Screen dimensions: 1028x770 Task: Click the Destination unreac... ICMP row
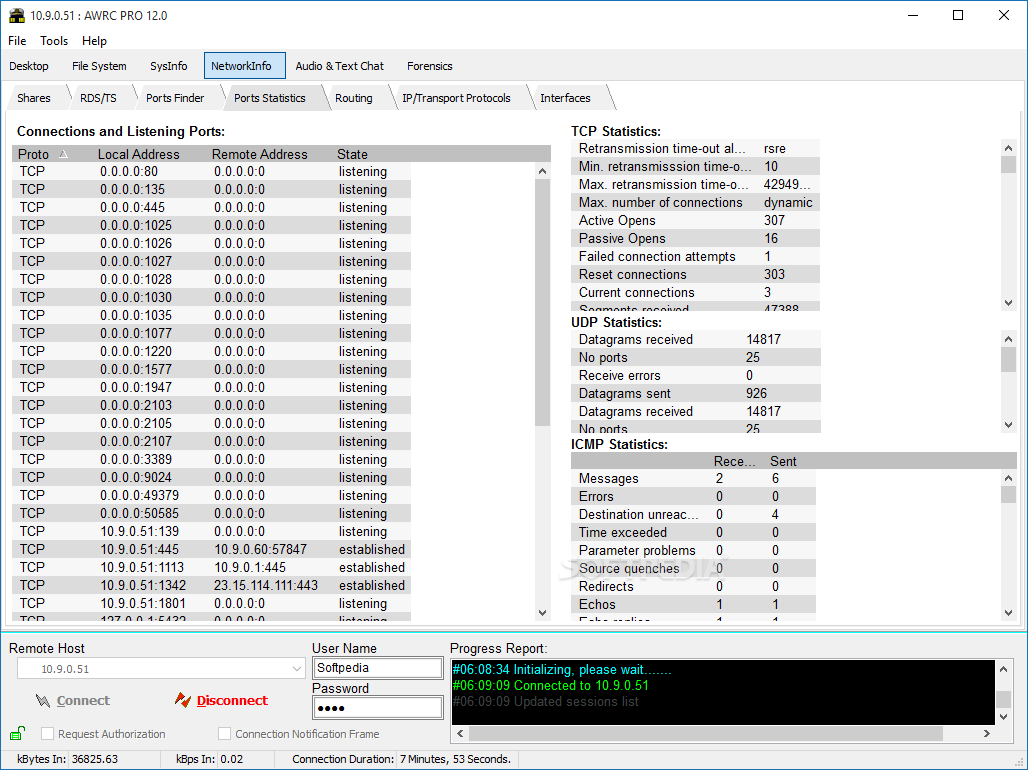point(694,514)
